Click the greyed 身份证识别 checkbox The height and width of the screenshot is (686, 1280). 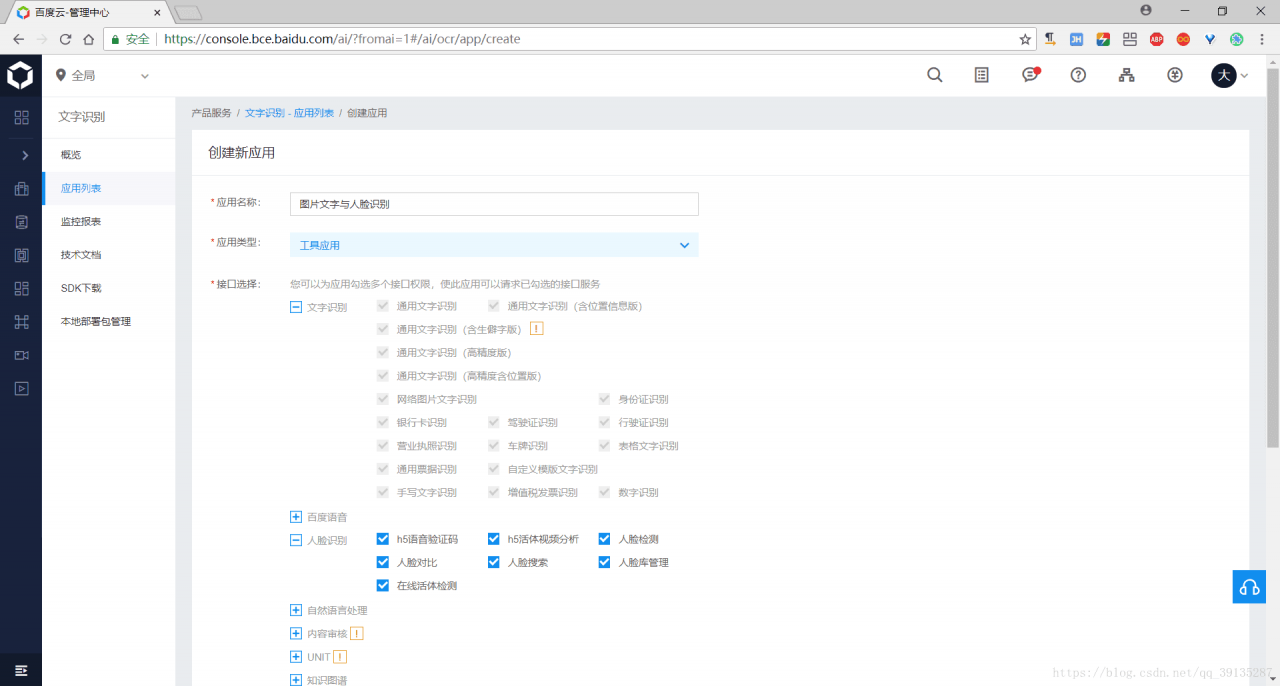(x=605, y=399)
